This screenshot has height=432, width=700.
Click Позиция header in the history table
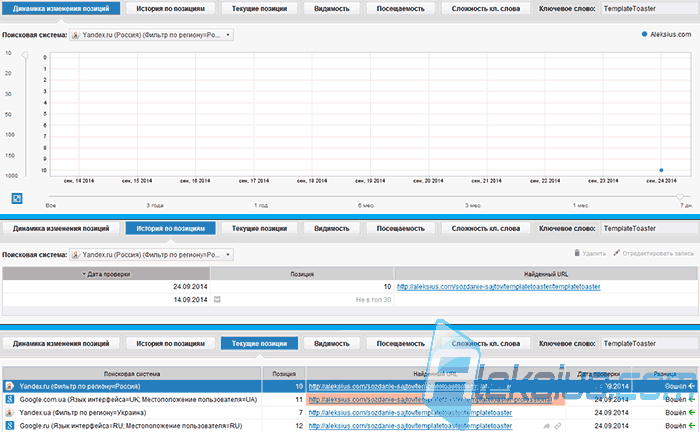pos(302,274)
